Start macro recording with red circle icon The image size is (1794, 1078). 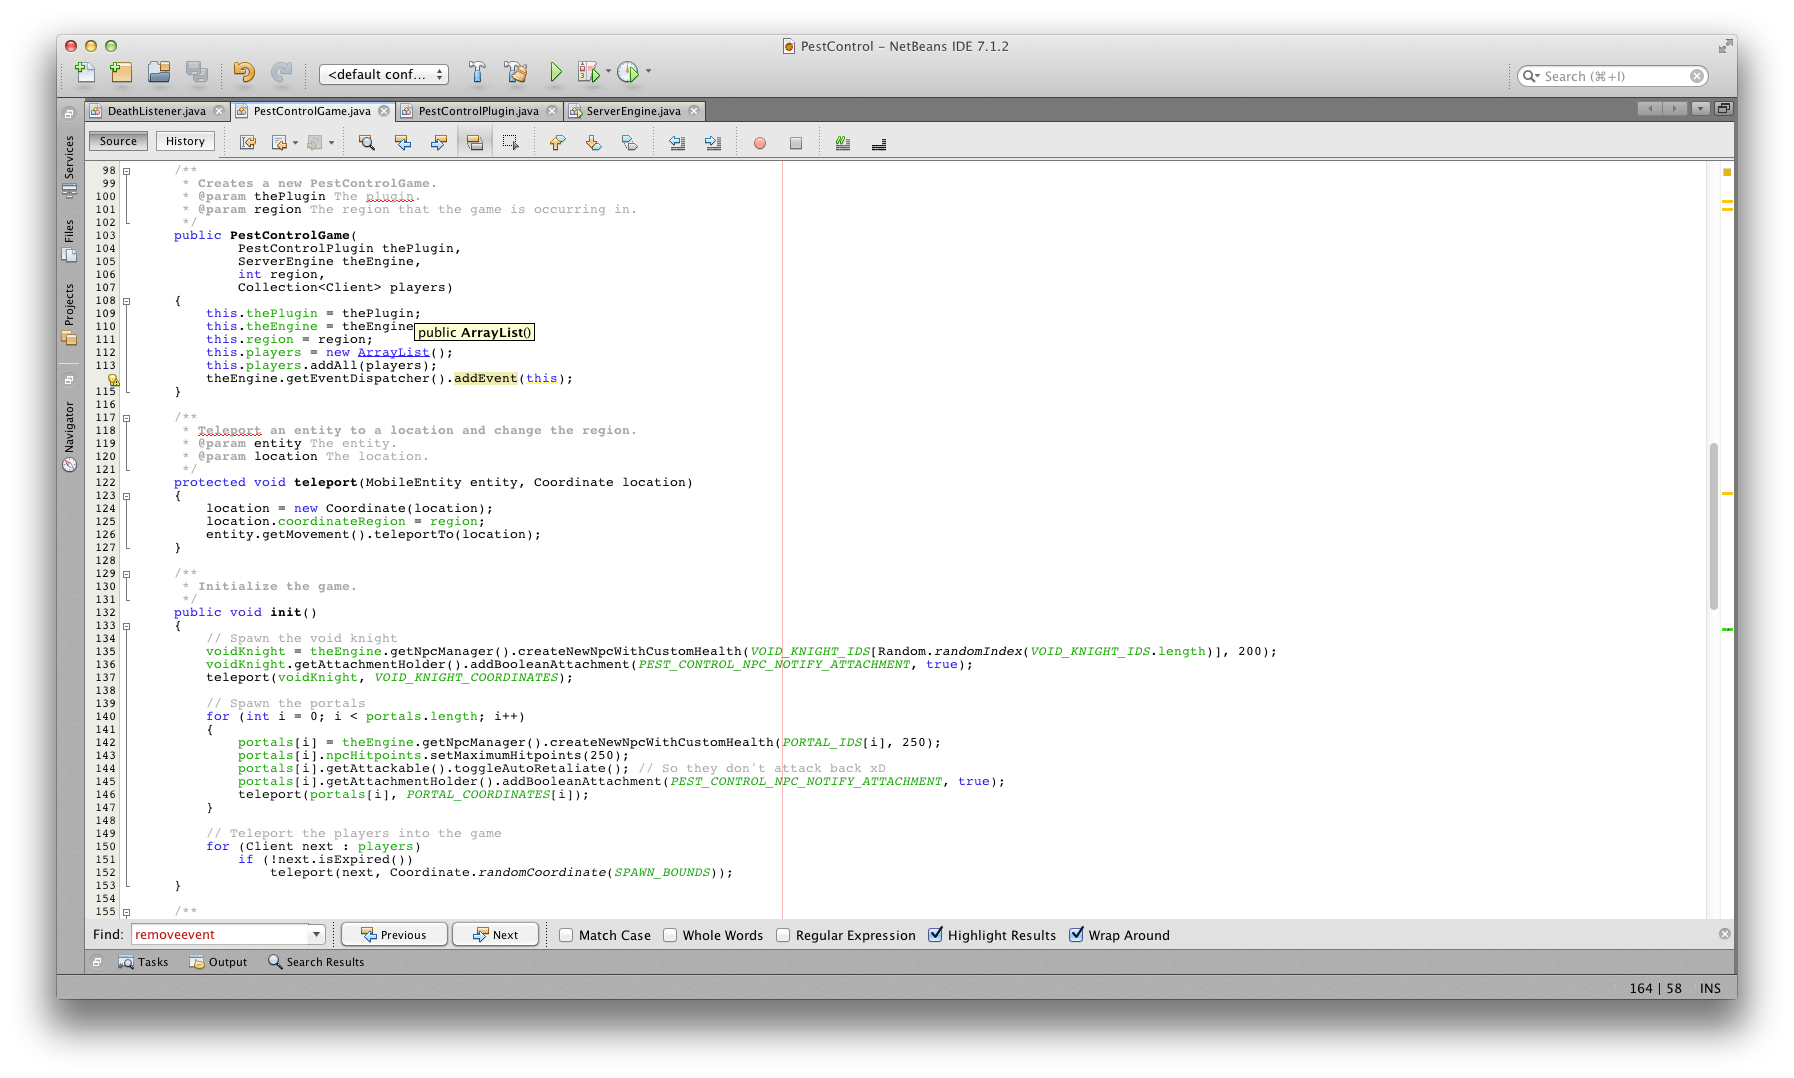point(760,143)
